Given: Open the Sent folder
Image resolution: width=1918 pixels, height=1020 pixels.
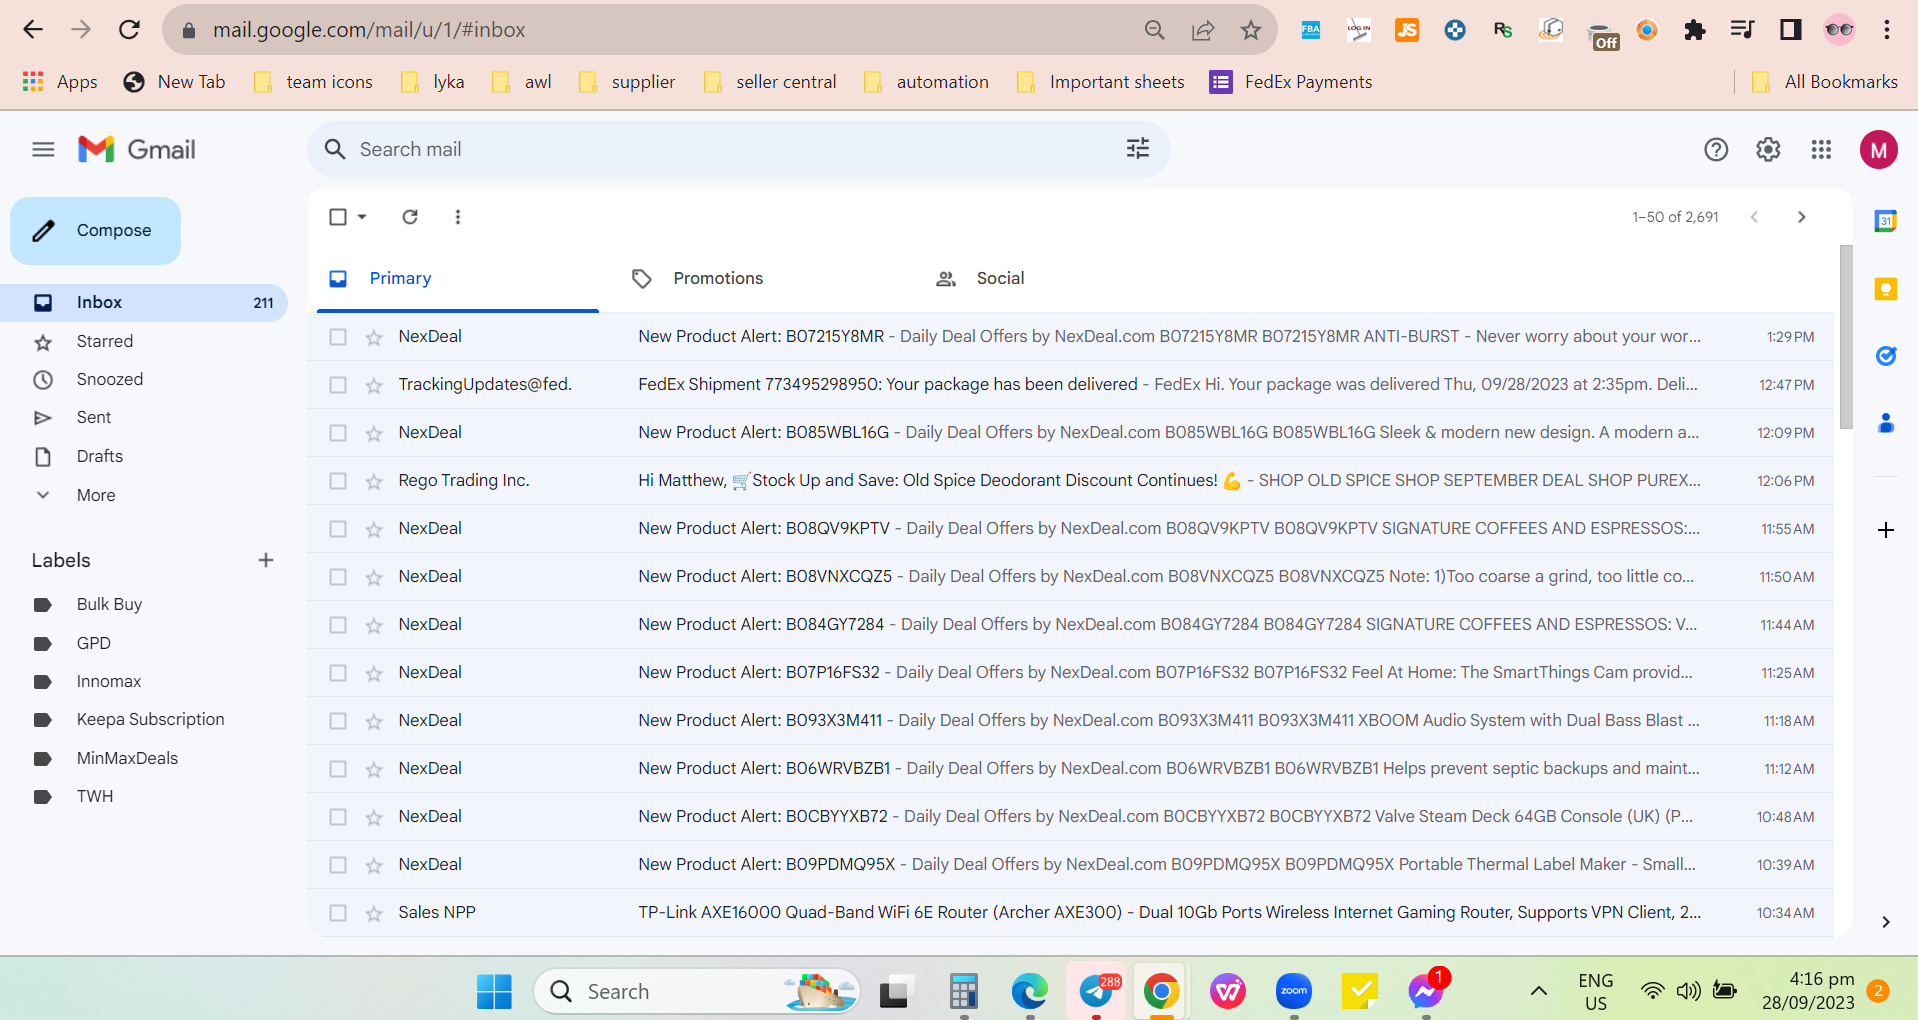Looking at the screenshot, I should (x=94, y=418).
